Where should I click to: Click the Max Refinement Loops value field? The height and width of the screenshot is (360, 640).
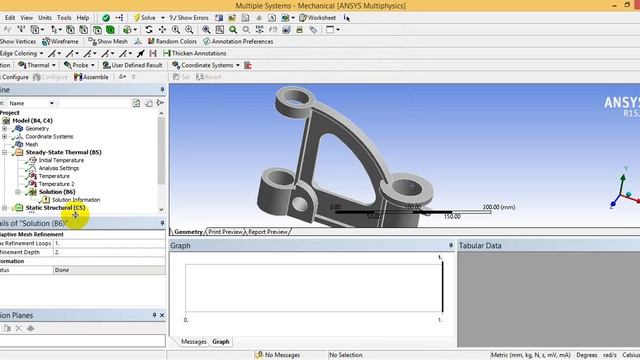click(109, 243)
